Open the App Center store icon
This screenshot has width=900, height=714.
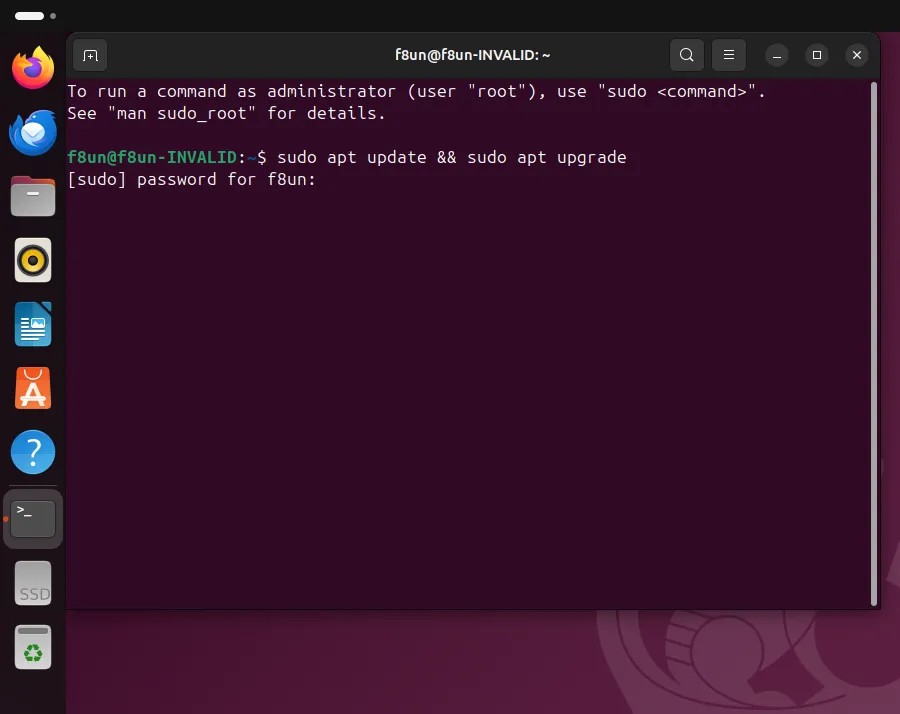[x=33, y=388]
